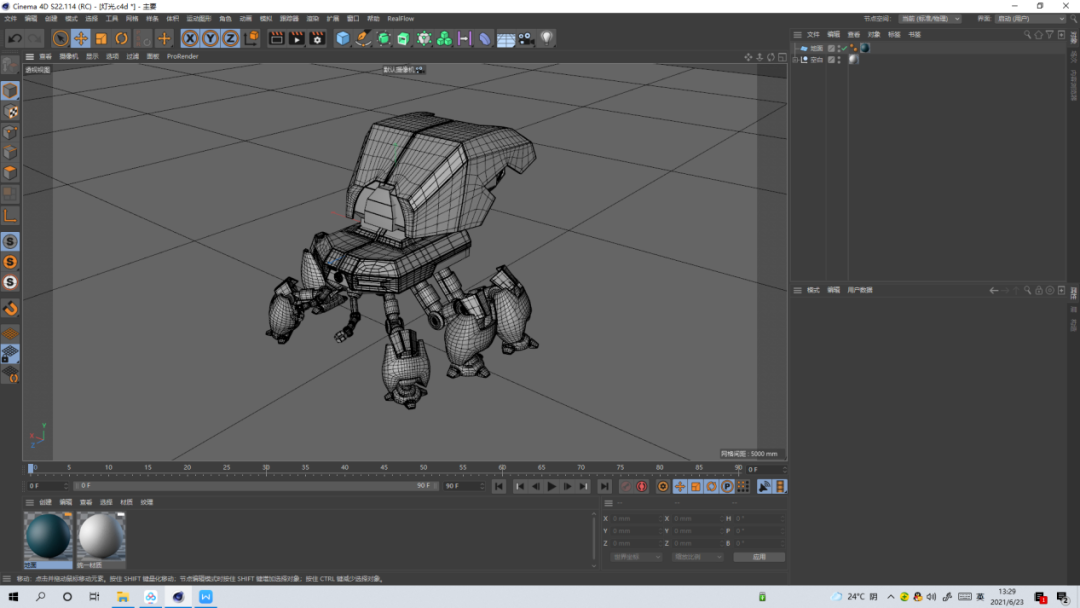Switch to Texture mode in left palette

[10, 112]
